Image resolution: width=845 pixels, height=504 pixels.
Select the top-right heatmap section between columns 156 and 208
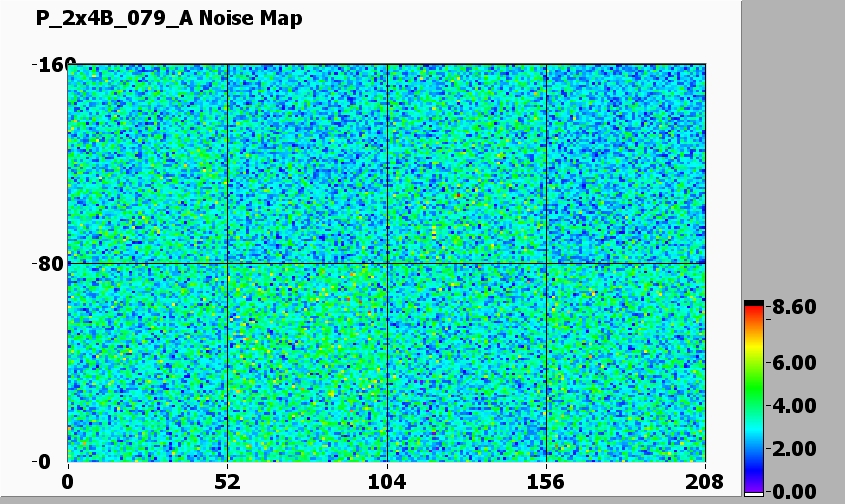(626, 164)
